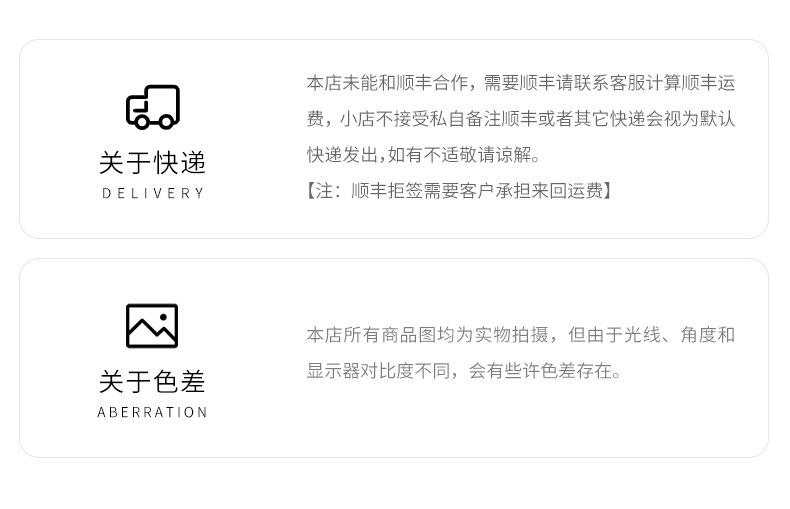Click the line containing 私自备注顺丰
This screenshot has height=509, width=790.
click(521, 119)
